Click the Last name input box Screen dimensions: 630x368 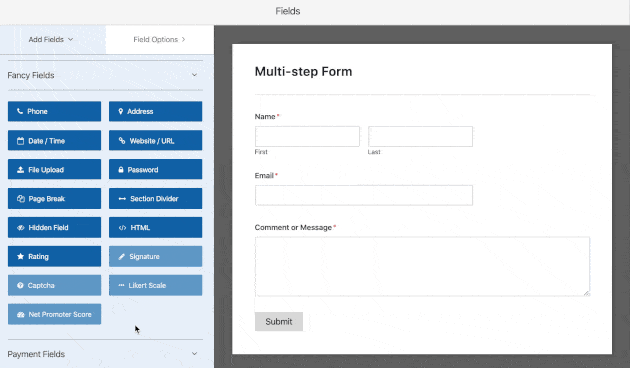click(420, 137)
